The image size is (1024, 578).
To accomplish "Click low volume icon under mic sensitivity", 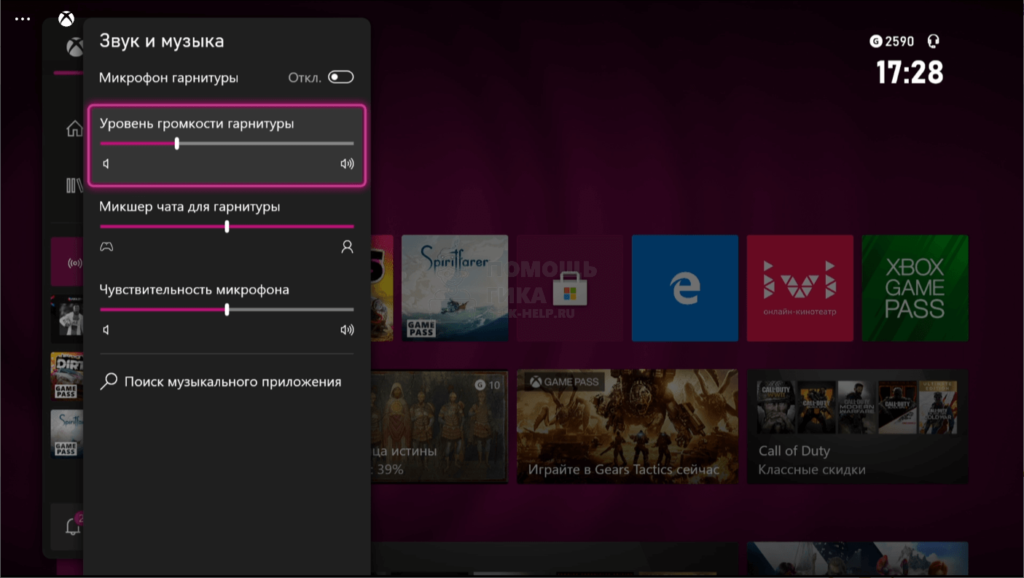I will [106, 329].
